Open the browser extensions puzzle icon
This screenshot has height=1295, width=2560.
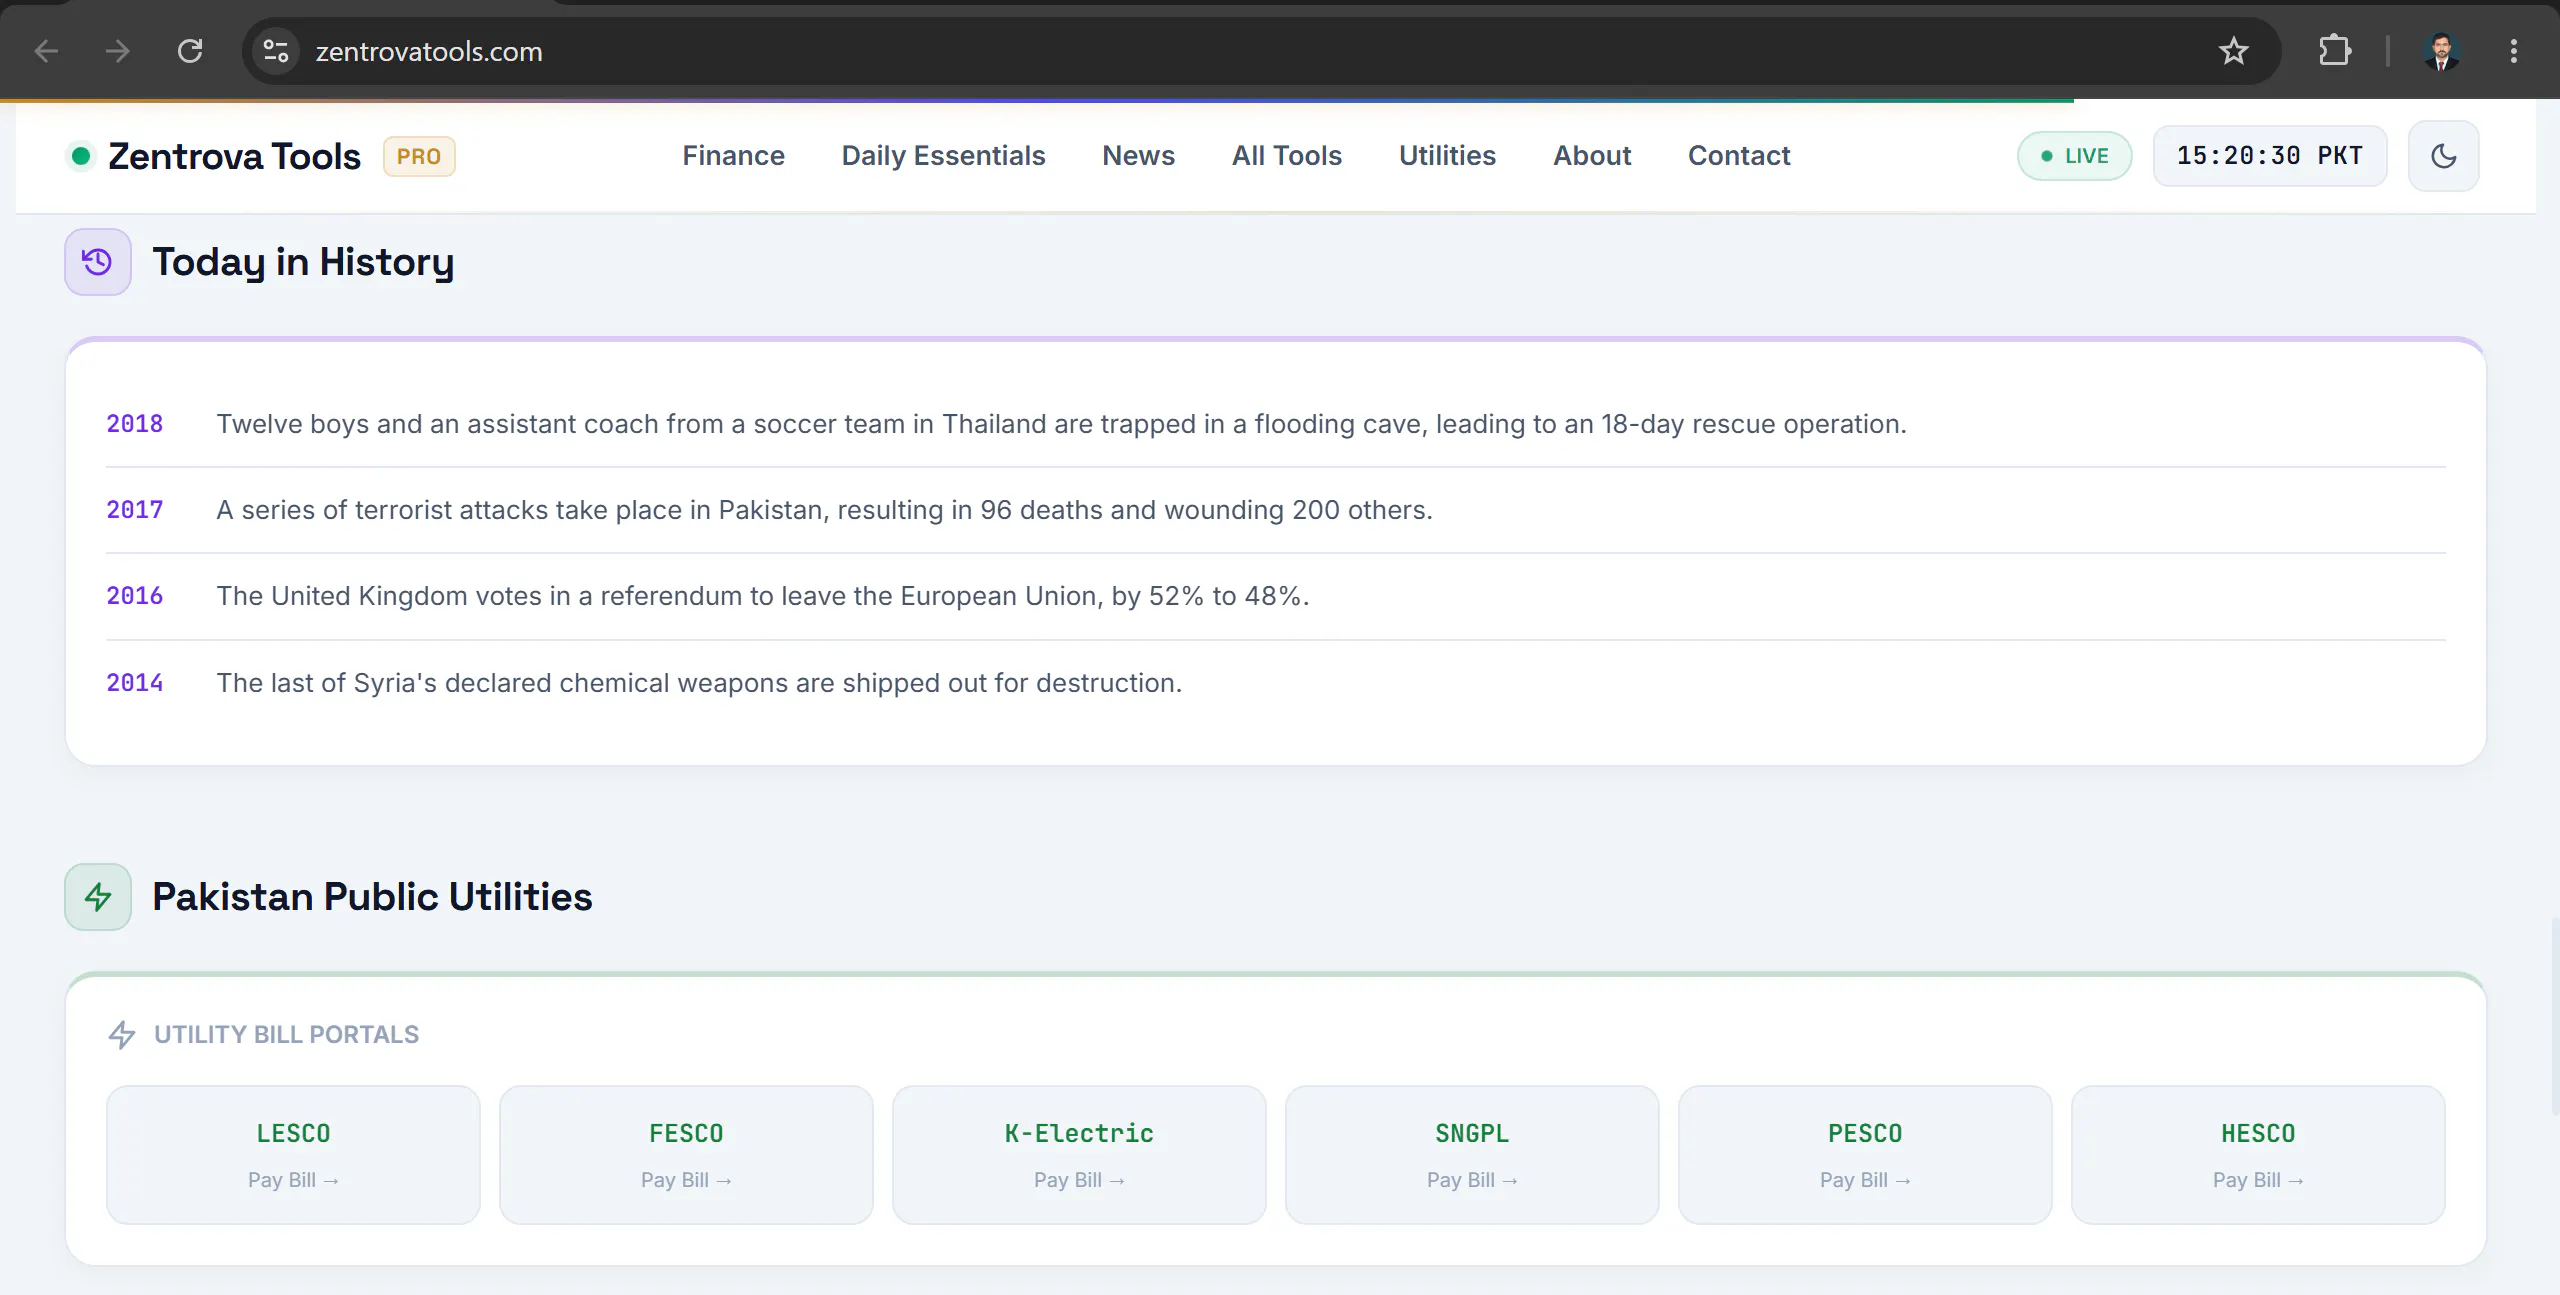point(2335,51)
